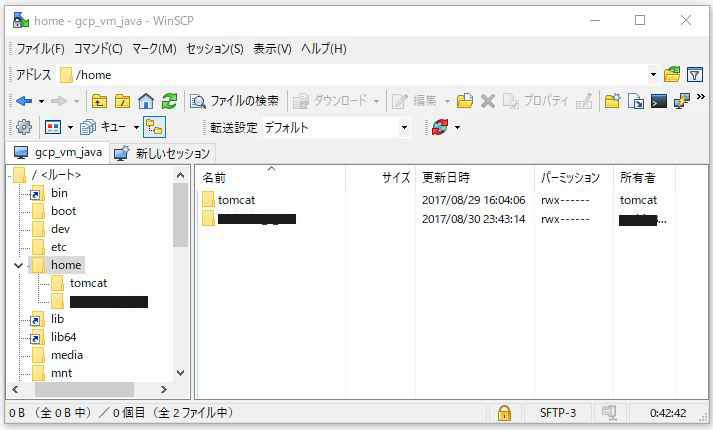Sort by the 所有者 column header
This screenshot has height=430, width=713.
(x=644, y=177)
